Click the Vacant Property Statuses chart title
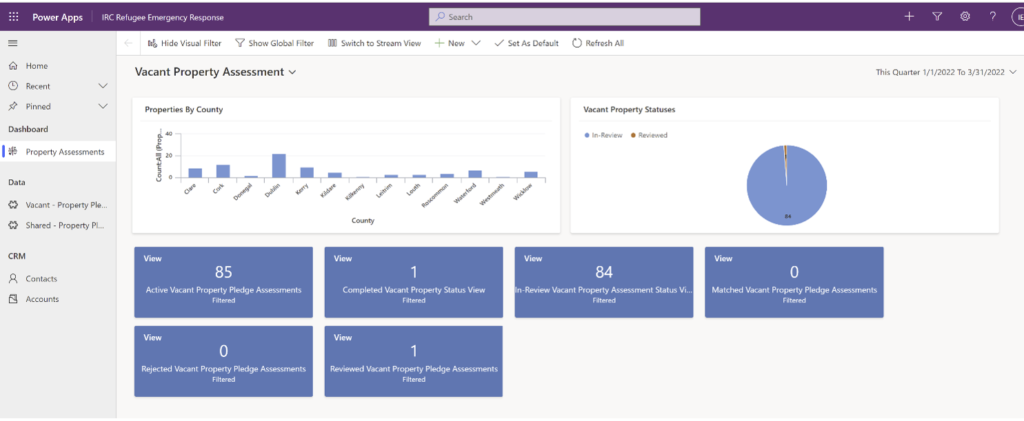Image resolution: width=1024 pixels, height=421 pixels. [629, 110]
